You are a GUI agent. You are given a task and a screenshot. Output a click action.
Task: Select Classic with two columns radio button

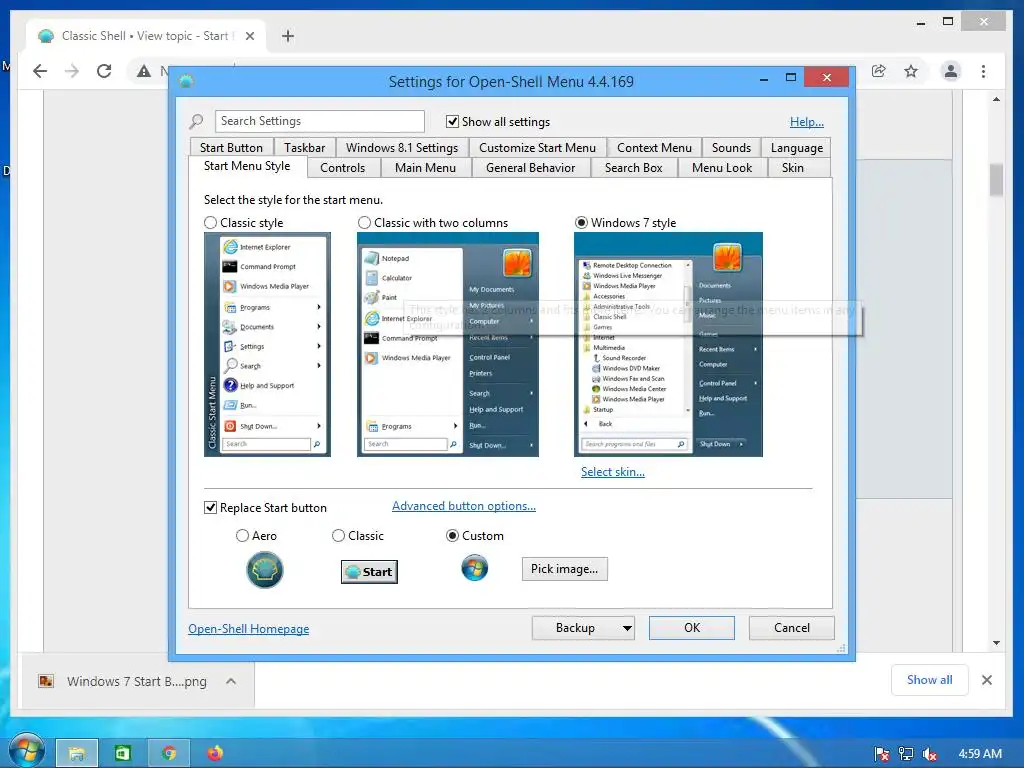(364, 223)
